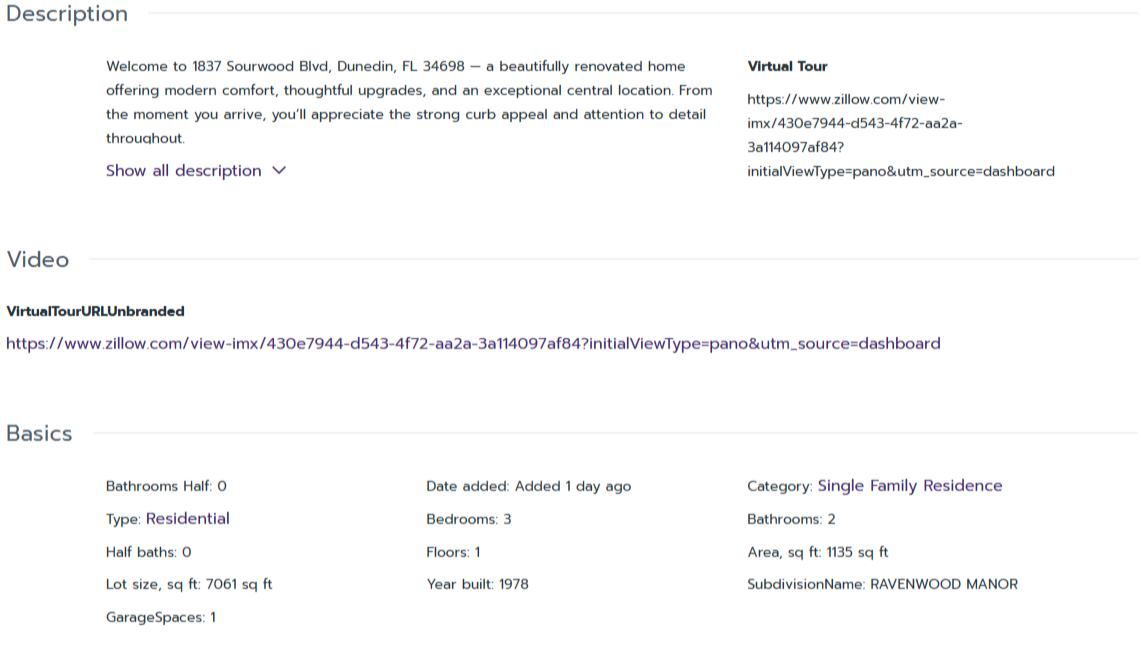Click the GarageSpaces: 1 field

(x=160, y=617)
